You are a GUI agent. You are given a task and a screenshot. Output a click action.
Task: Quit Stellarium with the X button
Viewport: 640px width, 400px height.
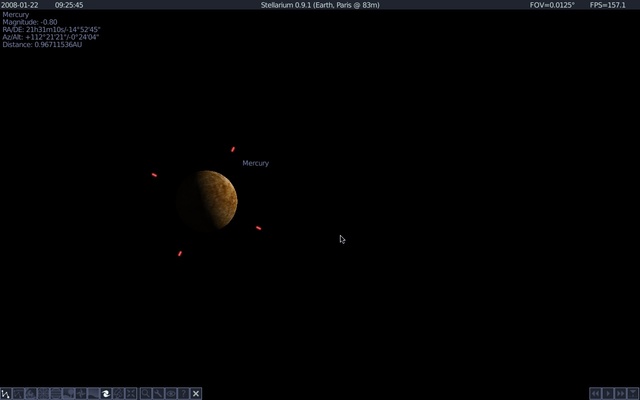pyautogui.click(x=196, y=393)
